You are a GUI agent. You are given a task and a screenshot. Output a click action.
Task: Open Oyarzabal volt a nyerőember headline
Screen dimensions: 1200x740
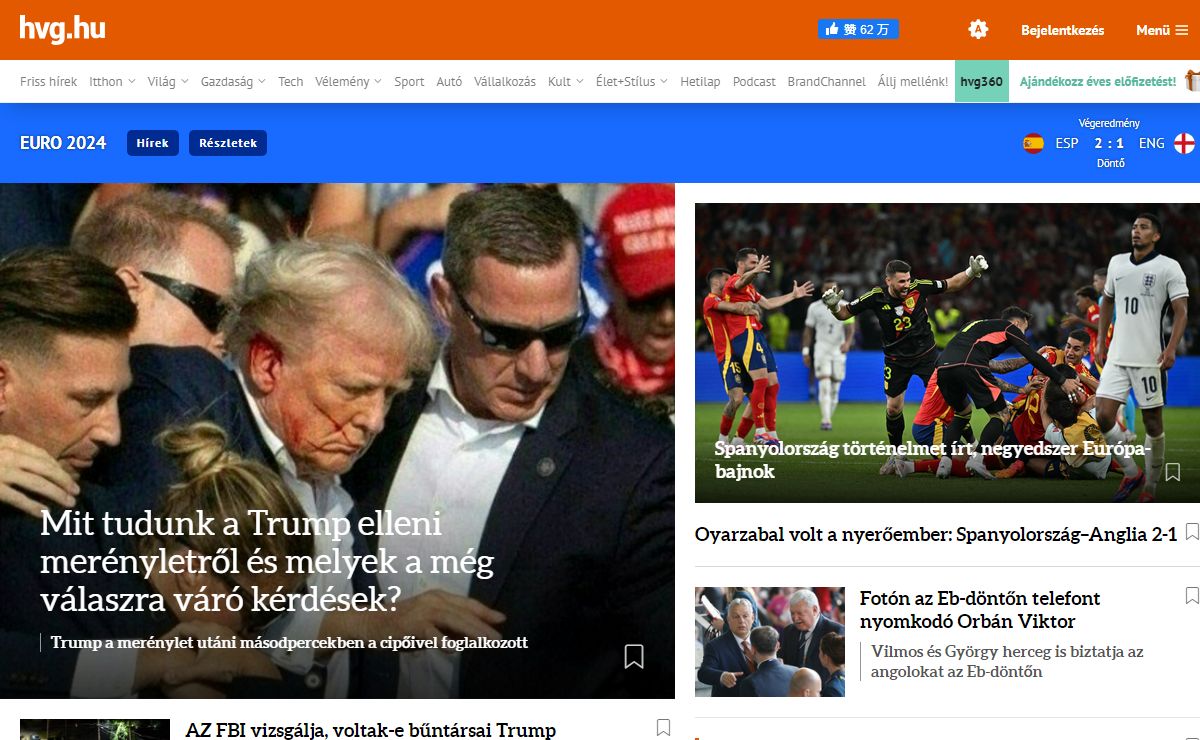click(936, 534)
